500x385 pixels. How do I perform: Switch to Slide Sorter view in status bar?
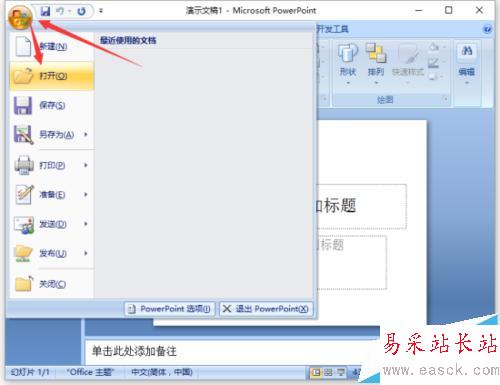[x=328, y=372]
